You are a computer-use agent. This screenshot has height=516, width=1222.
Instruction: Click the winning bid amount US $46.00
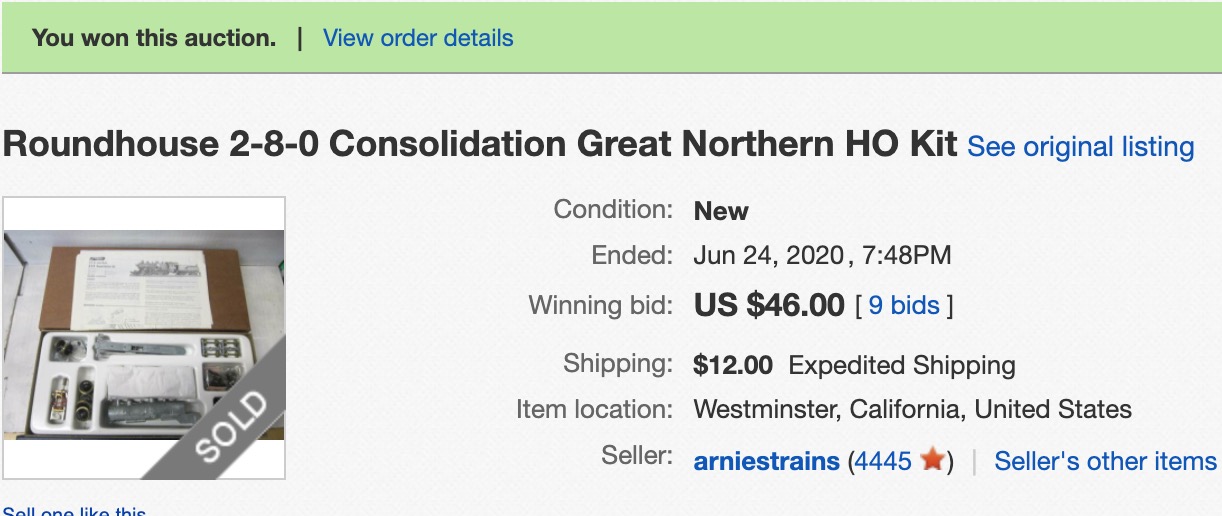click(x=769, y=305)
